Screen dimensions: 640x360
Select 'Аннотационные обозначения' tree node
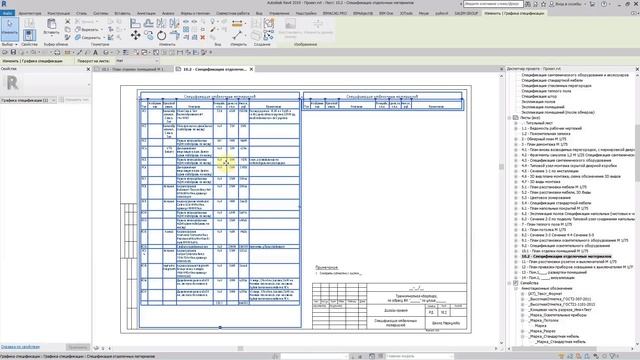point(547,288)
